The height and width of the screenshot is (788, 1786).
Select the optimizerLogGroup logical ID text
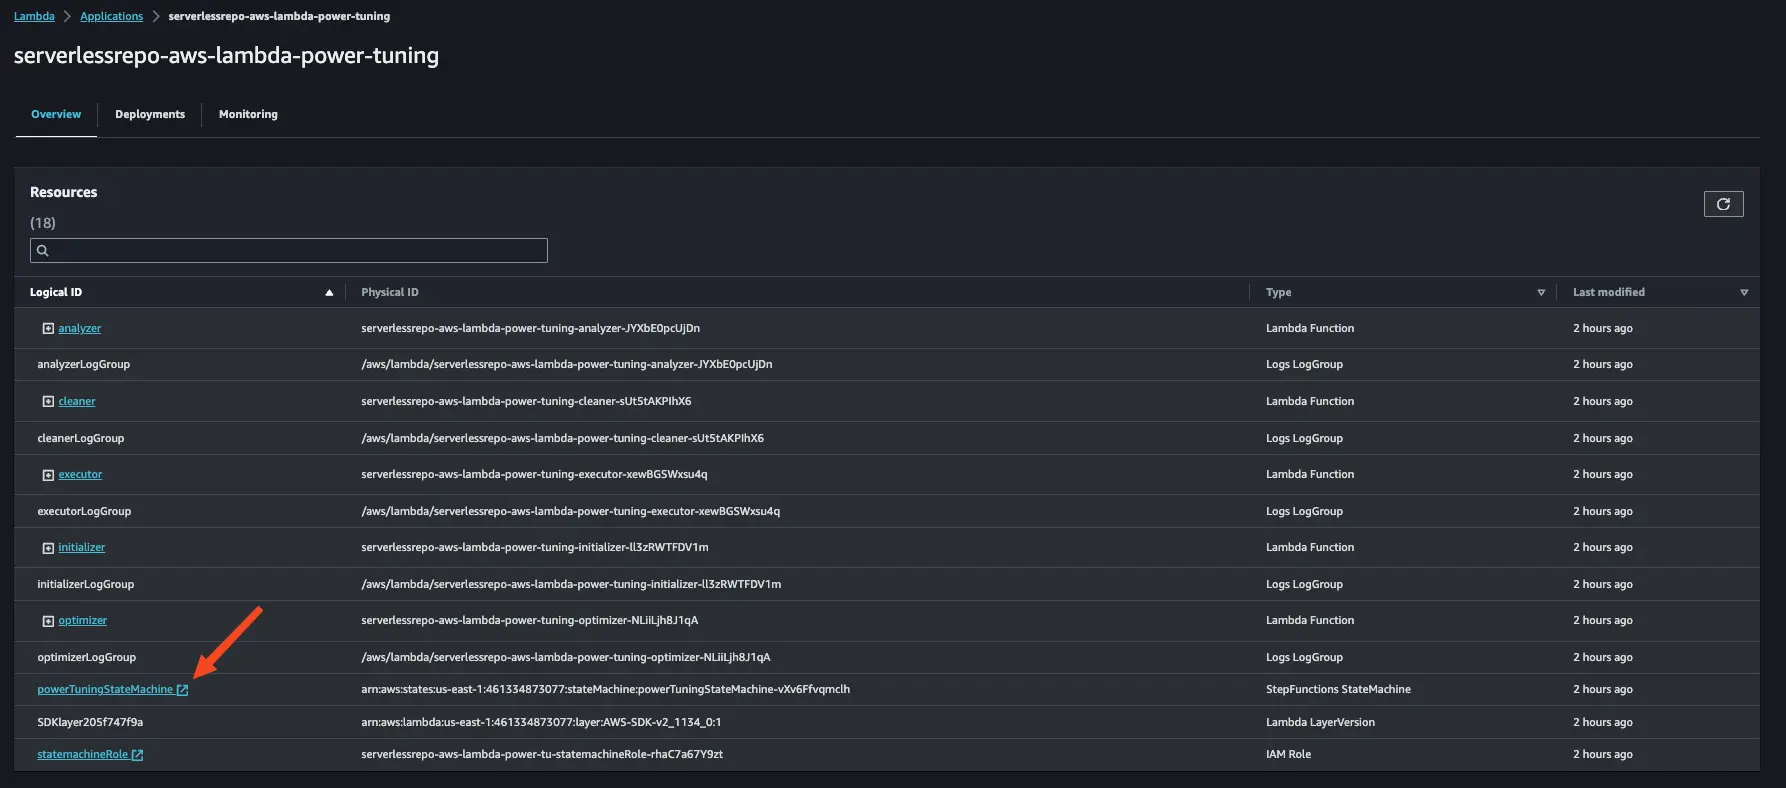[x=87, y=657]
